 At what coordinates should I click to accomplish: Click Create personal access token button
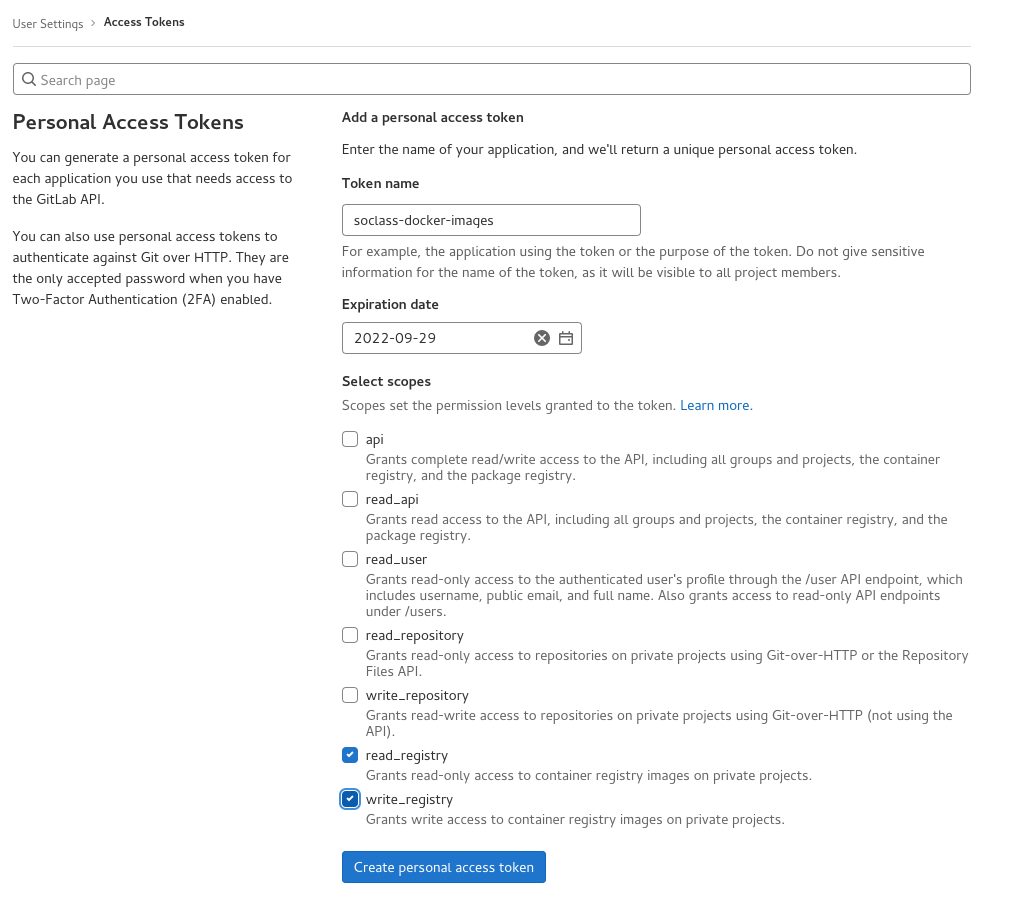pos(444,867)
